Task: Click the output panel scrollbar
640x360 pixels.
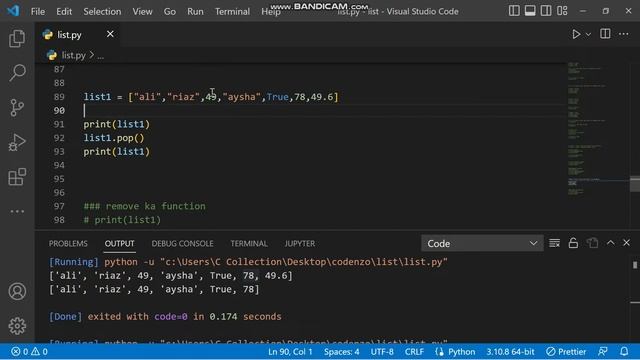Action: (x=635, y=265)
